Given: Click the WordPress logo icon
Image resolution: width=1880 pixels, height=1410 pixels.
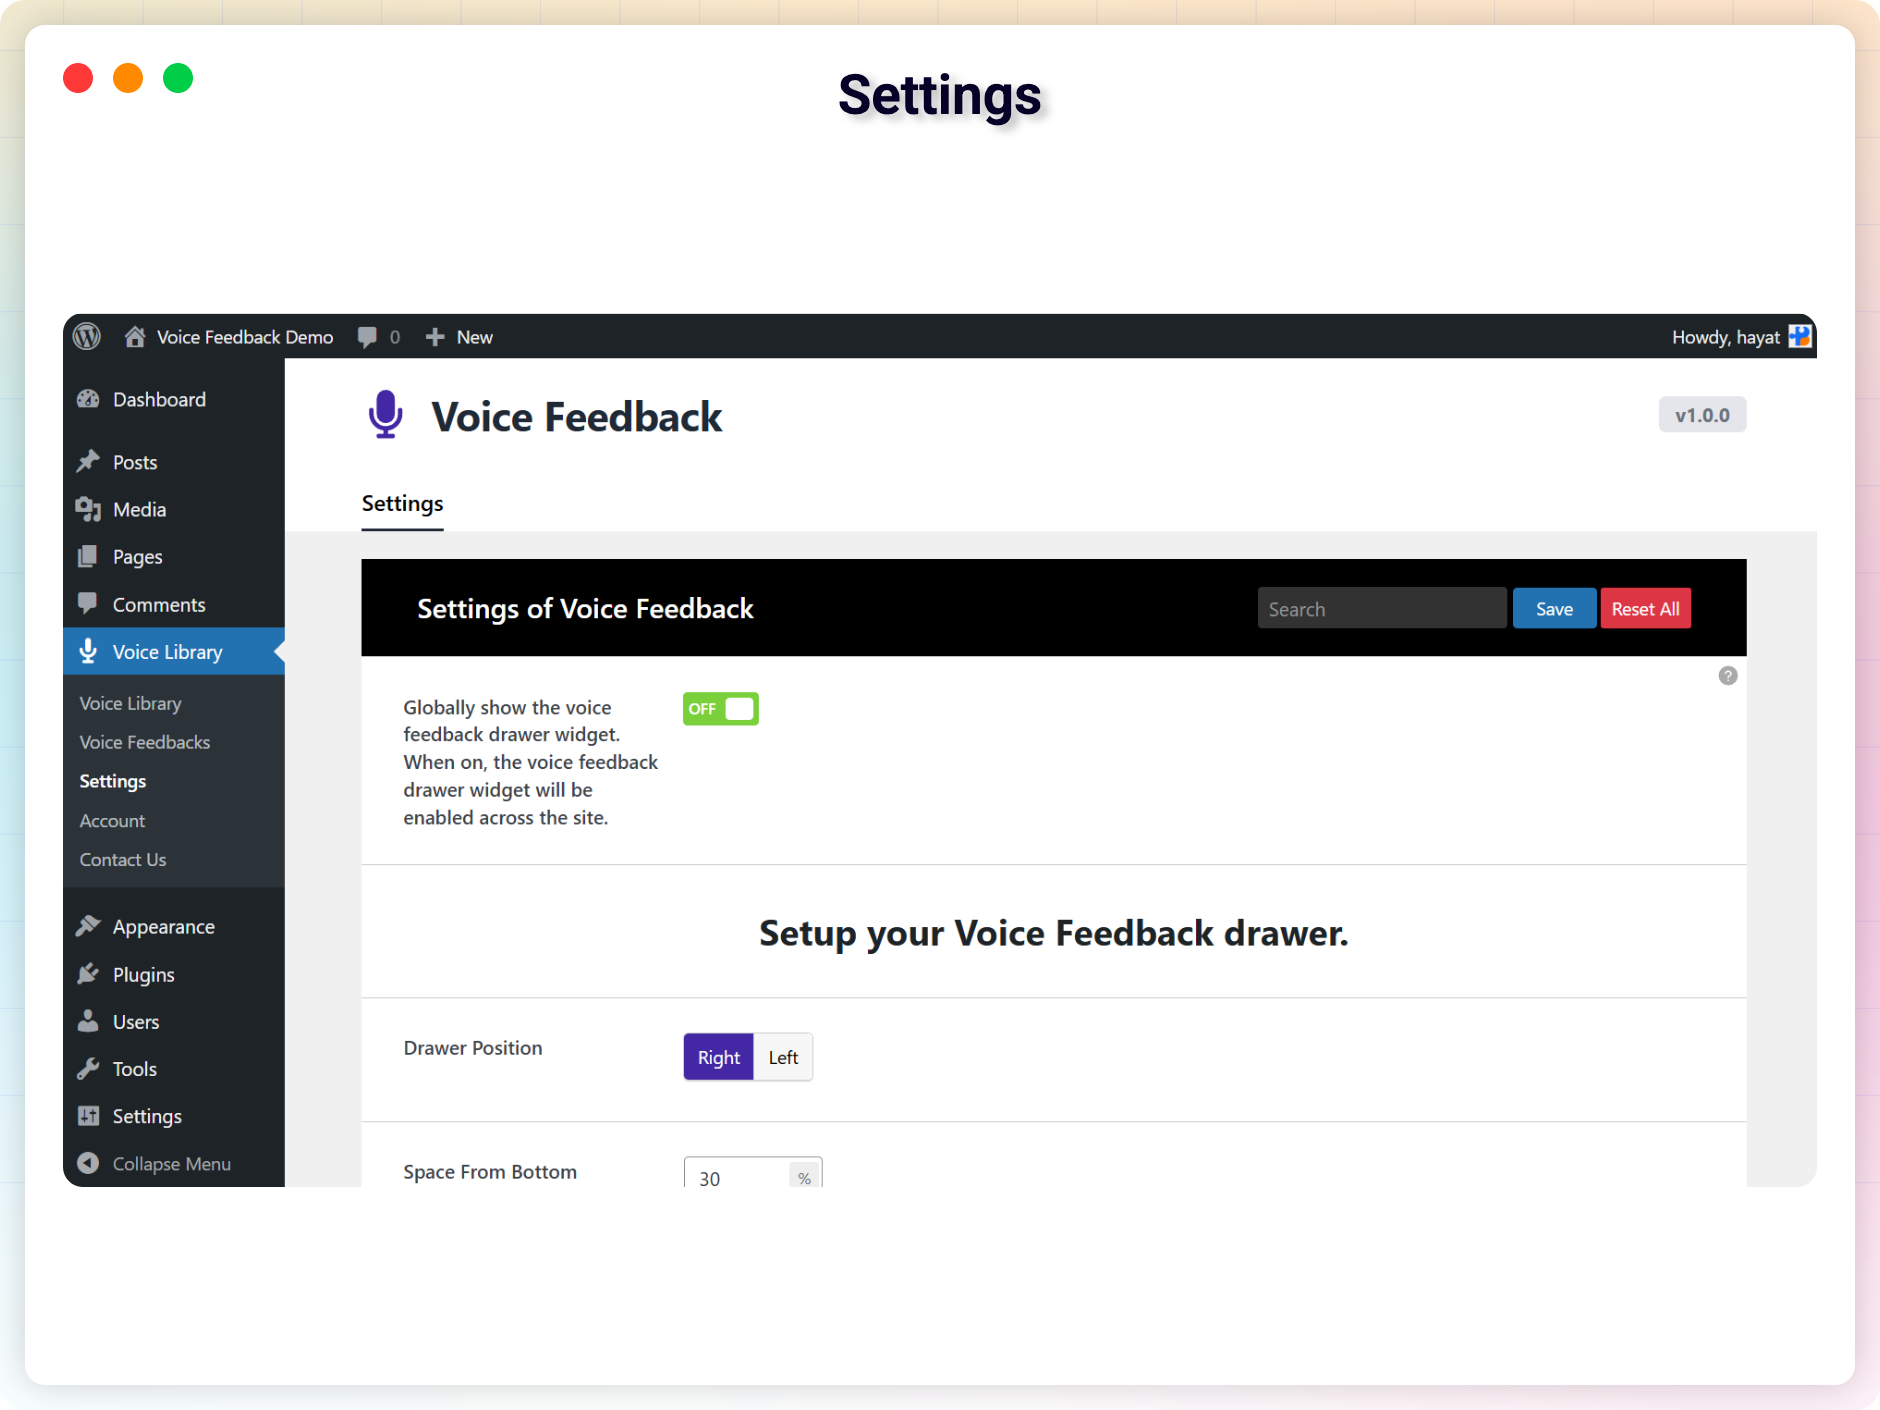Looking at the screenshot, I should (x=87, y=337).
